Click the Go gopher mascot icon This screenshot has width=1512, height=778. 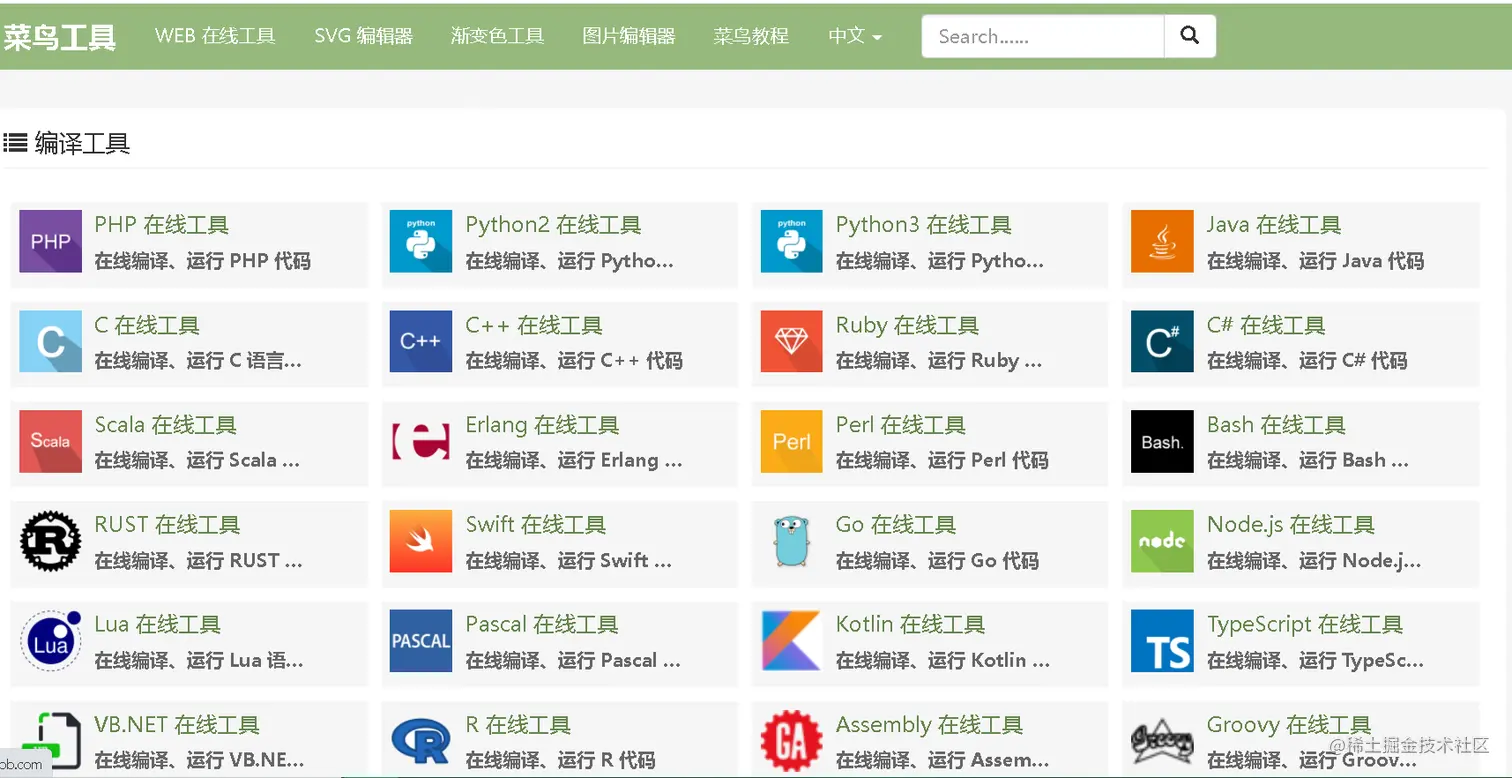(791, 541)
